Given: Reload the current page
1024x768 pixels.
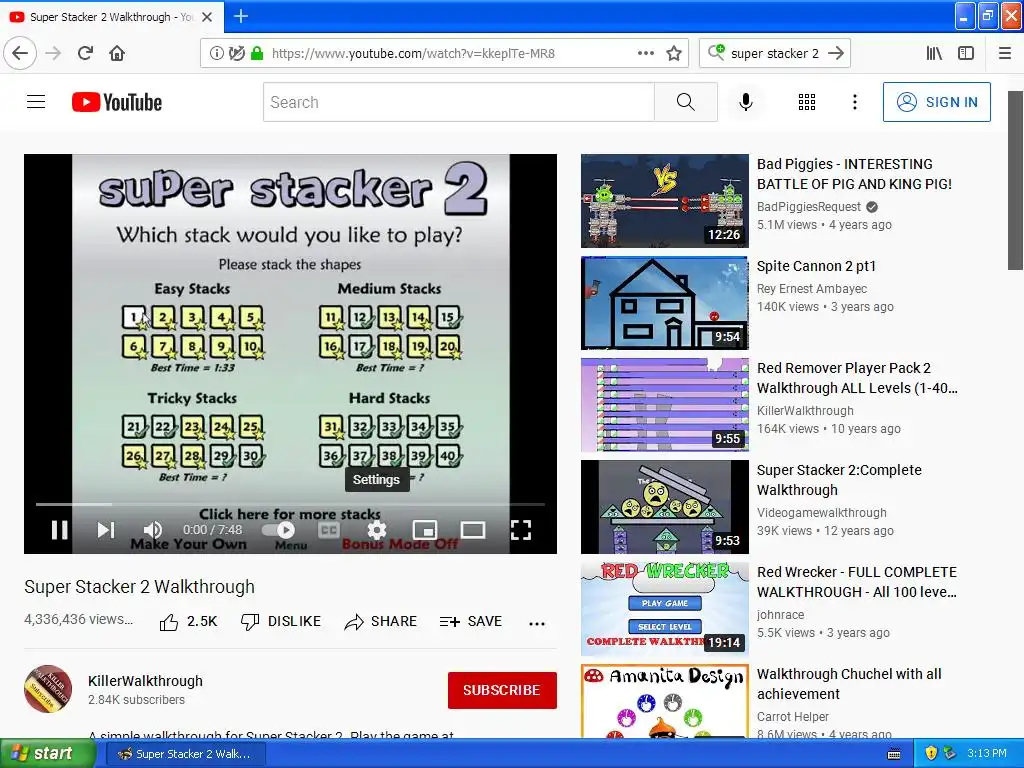Looking at the screenshot, I should click(x=86, y=53).
